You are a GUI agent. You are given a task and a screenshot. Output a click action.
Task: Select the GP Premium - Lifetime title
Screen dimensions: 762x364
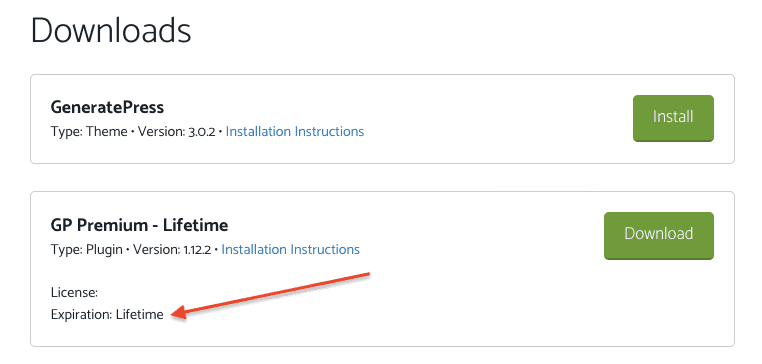tap(139, 225)
